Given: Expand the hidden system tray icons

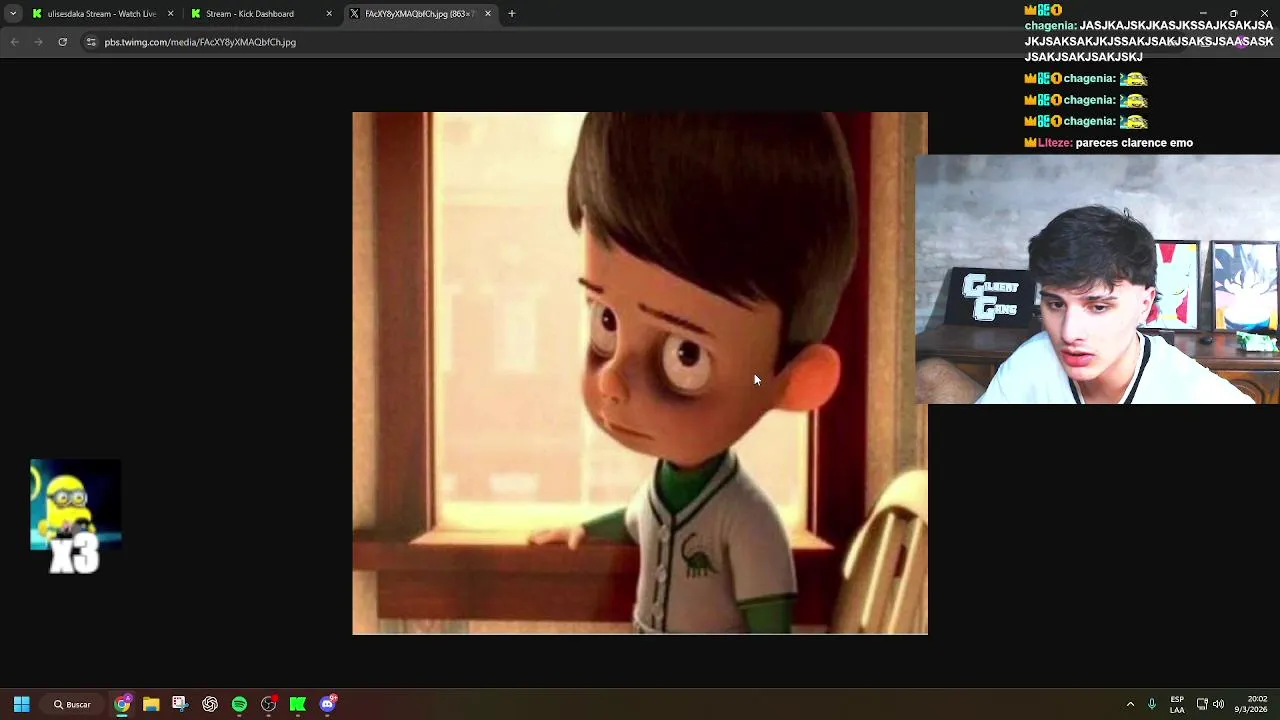Looking at the screenshot, I should pos(1130,704).
